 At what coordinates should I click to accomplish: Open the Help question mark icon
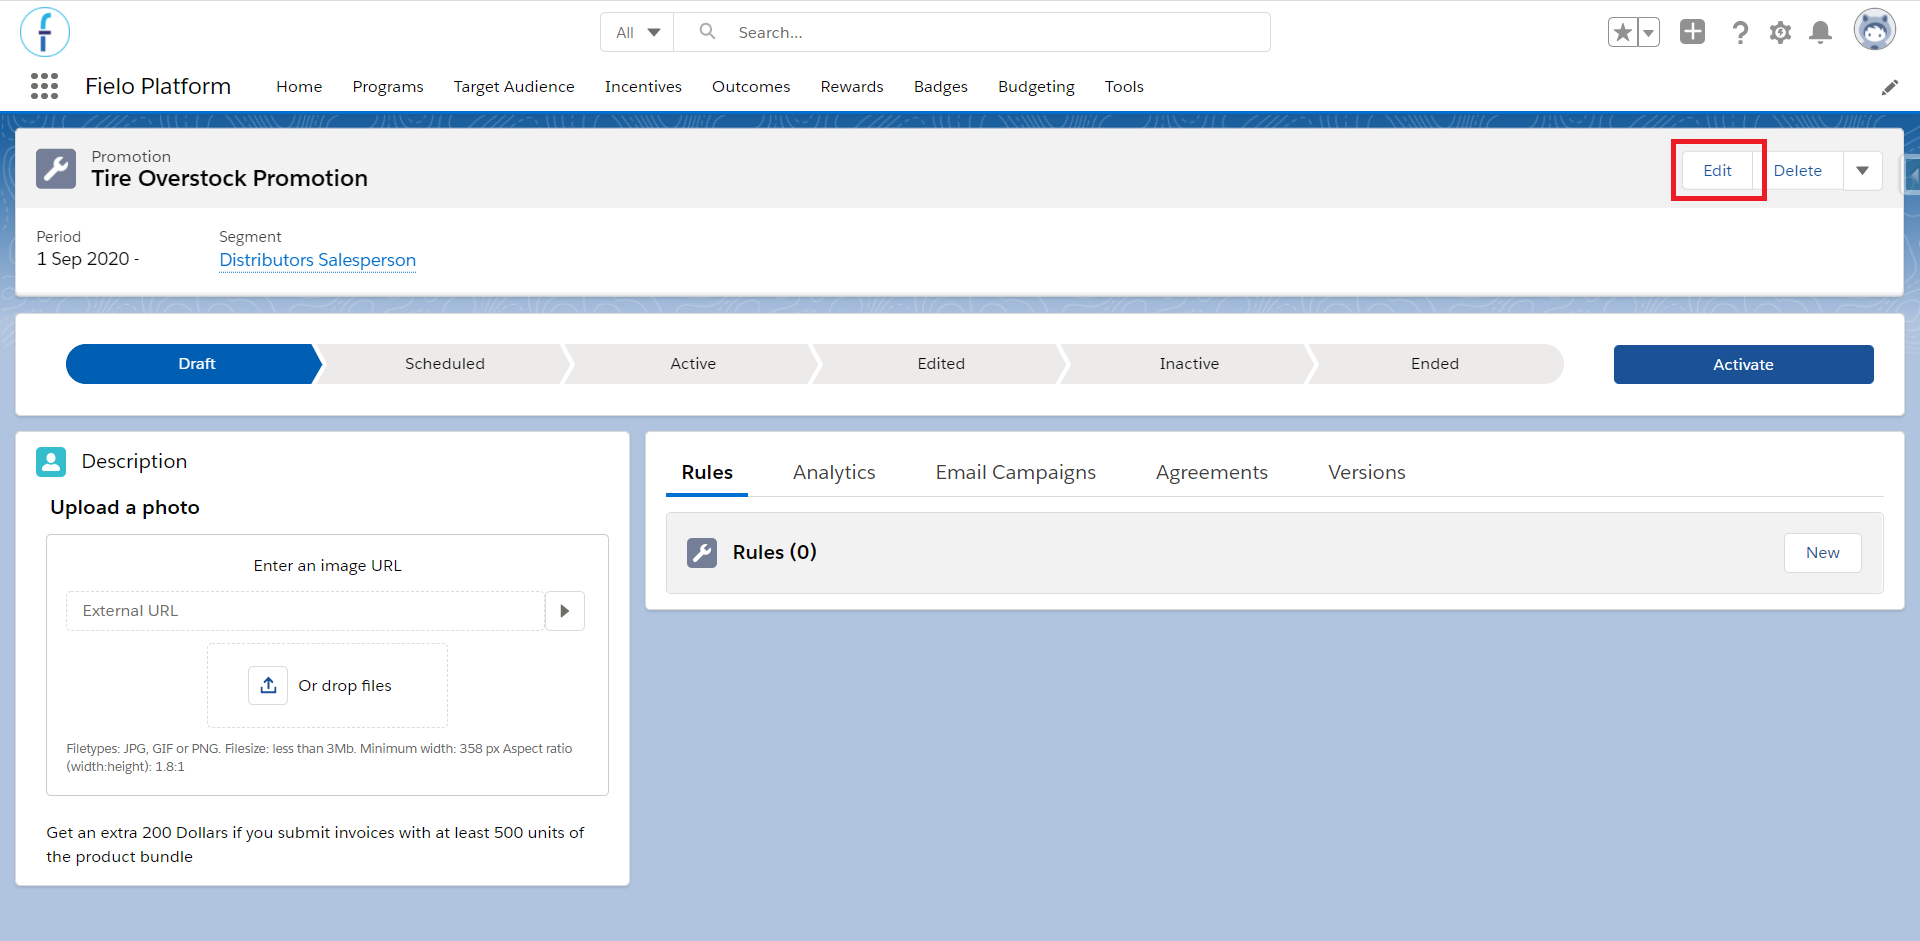tap(1740, 32)
